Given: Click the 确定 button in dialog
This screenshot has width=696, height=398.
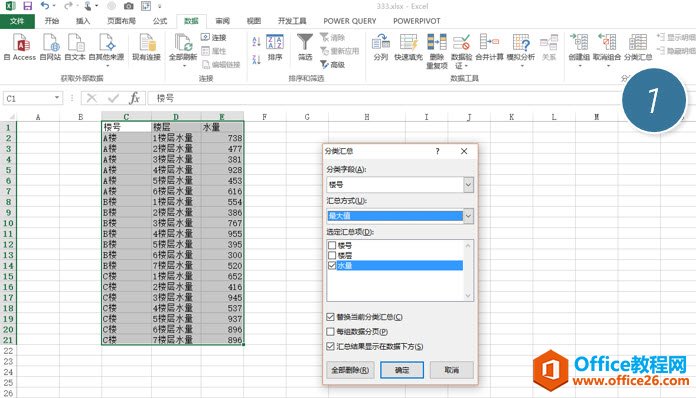Looking at the screenshot, I should [x=402, y=370].
